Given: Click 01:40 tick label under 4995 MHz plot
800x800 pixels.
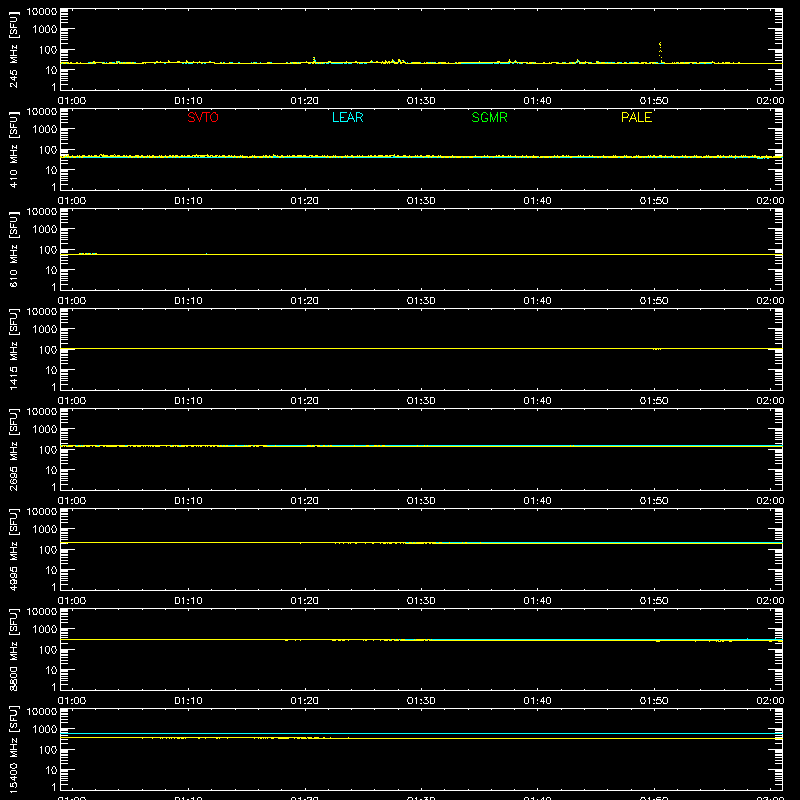Looking at the screenshot, I should pos(537,601).
